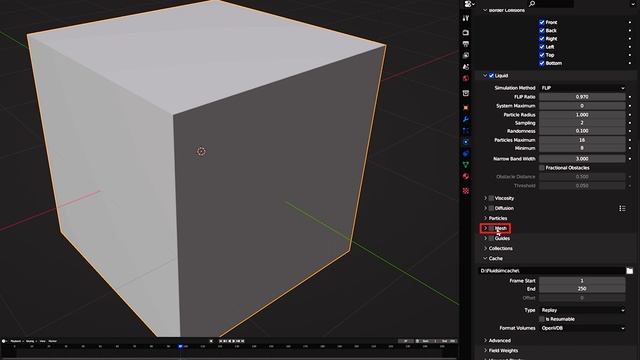The width and height of the screenshot is (640, 360).
Task: Click the Randomness value slider
Action: [x=582, y=131]
